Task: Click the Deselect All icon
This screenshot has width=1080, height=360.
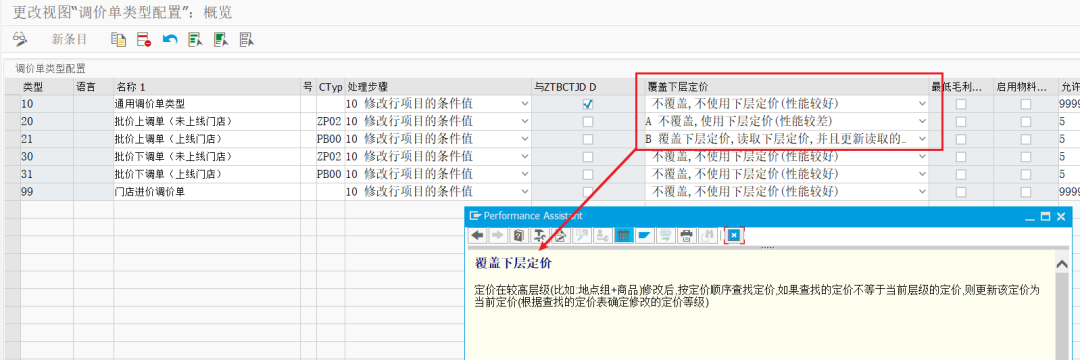Action: point(247,39)
